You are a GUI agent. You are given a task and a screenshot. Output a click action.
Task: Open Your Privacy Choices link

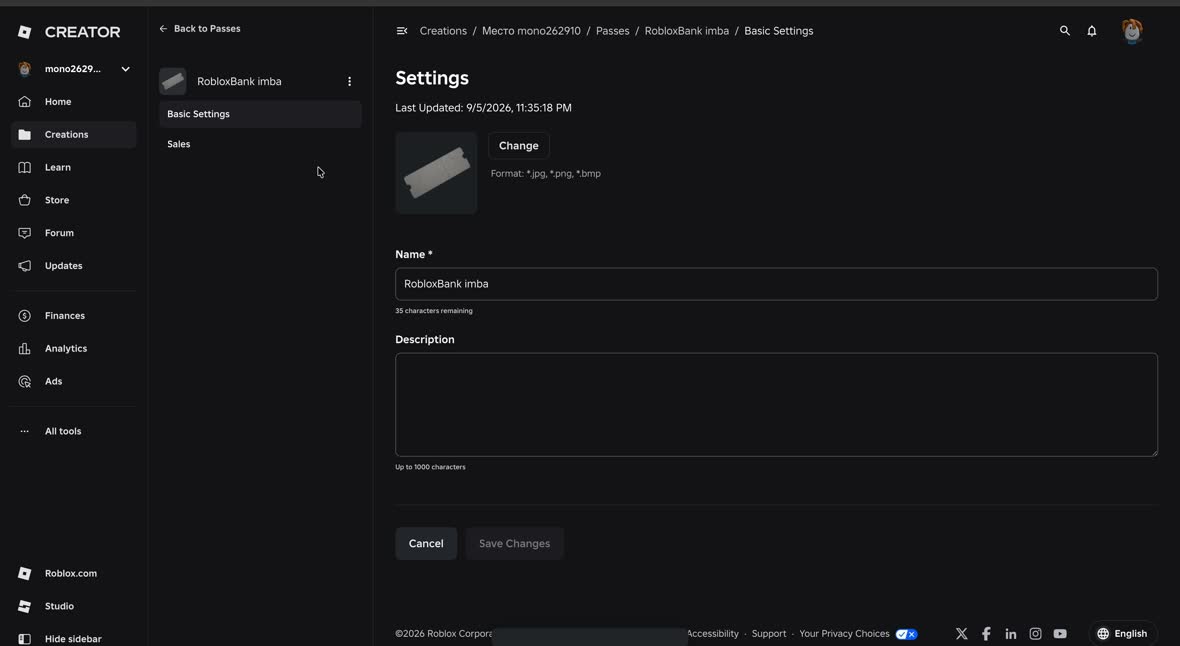point(844,634)
